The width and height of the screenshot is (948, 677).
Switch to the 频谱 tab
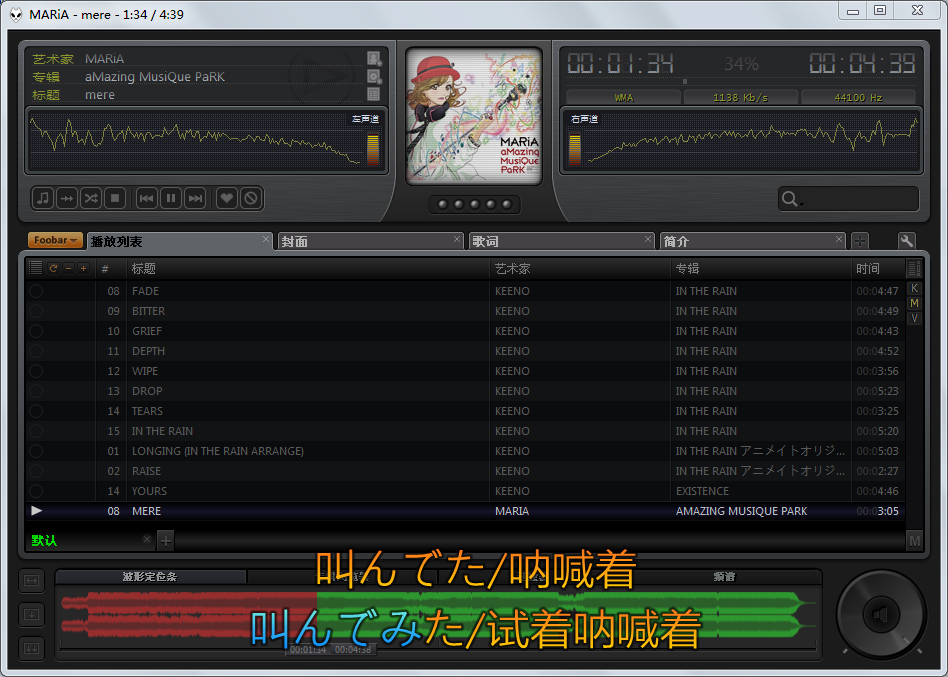tap(724, 577)
